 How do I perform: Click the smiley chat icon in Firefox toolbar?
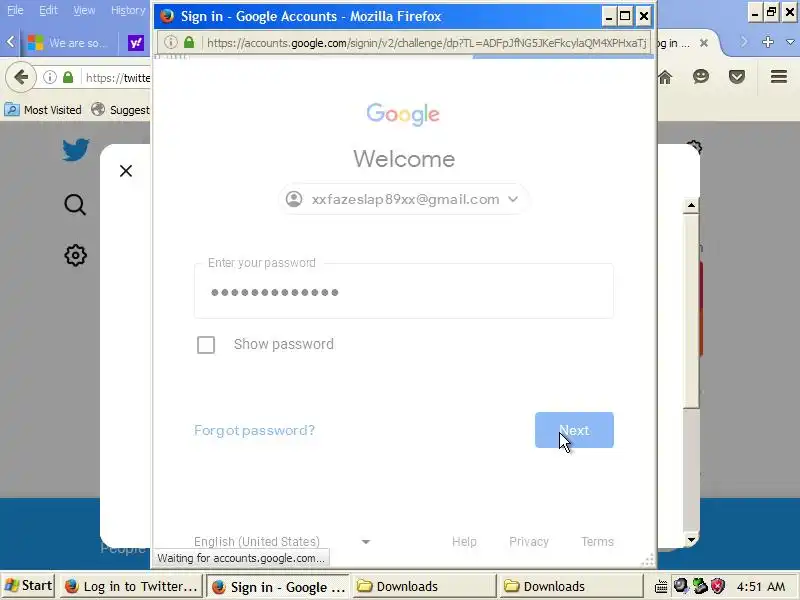tap(701, 77)
